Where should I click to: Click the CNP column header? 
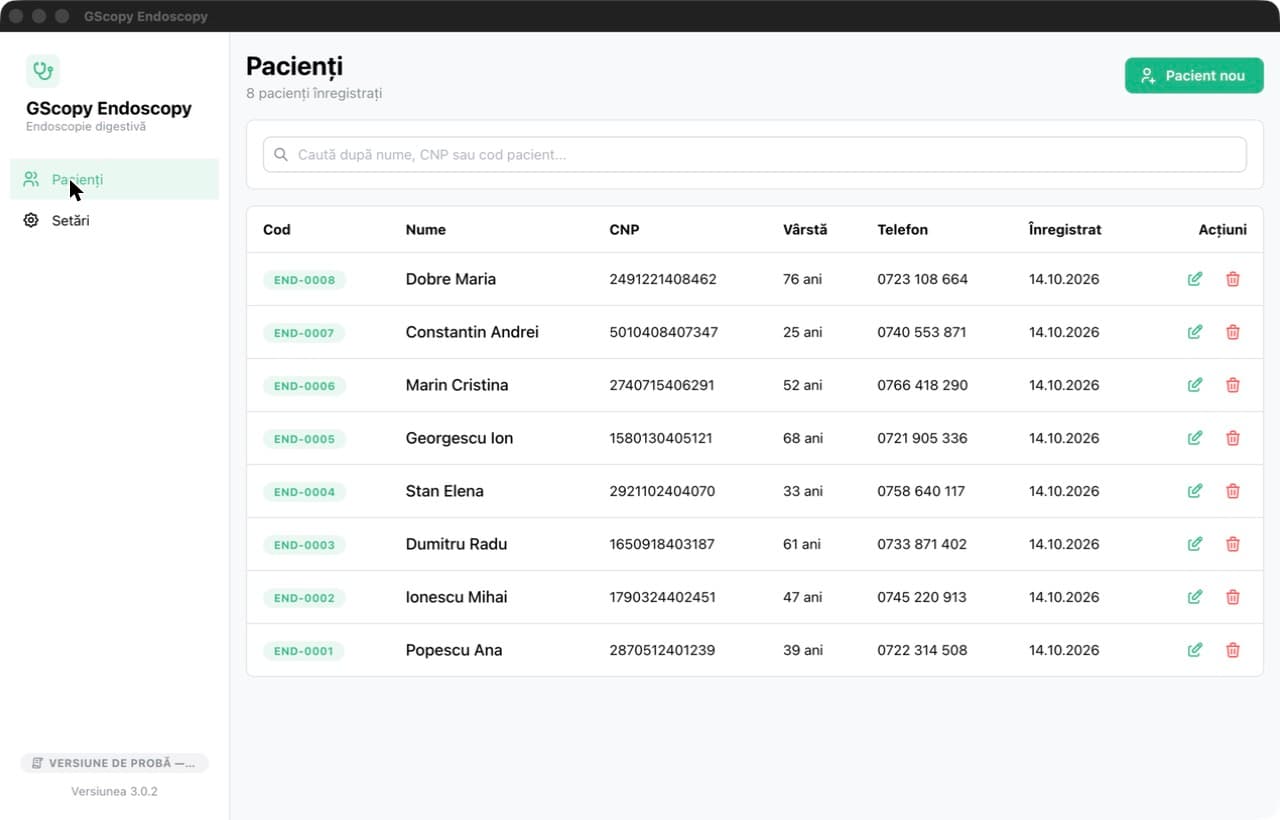click(624, 229)
